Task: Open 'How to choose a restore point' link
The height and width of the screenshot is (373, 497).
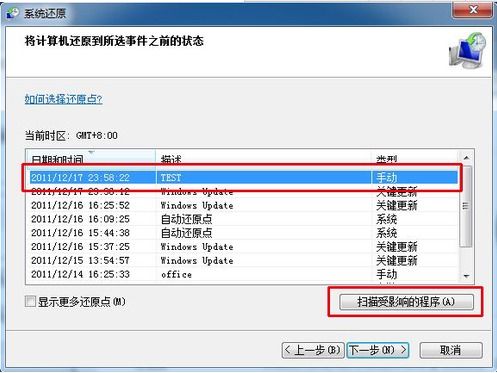Action: point(63,99)
